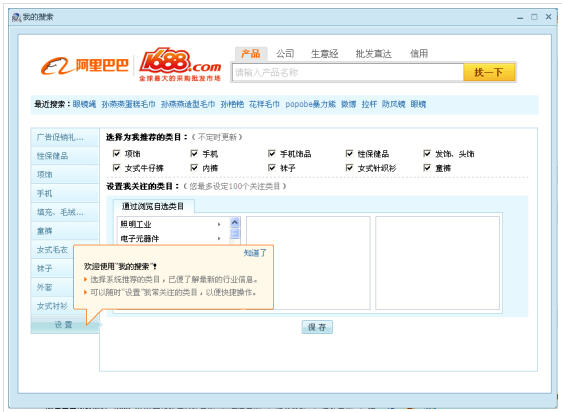Toggle the 童裤 recommended category checkbox
The image size is (562, 412).
coord(427,167)
